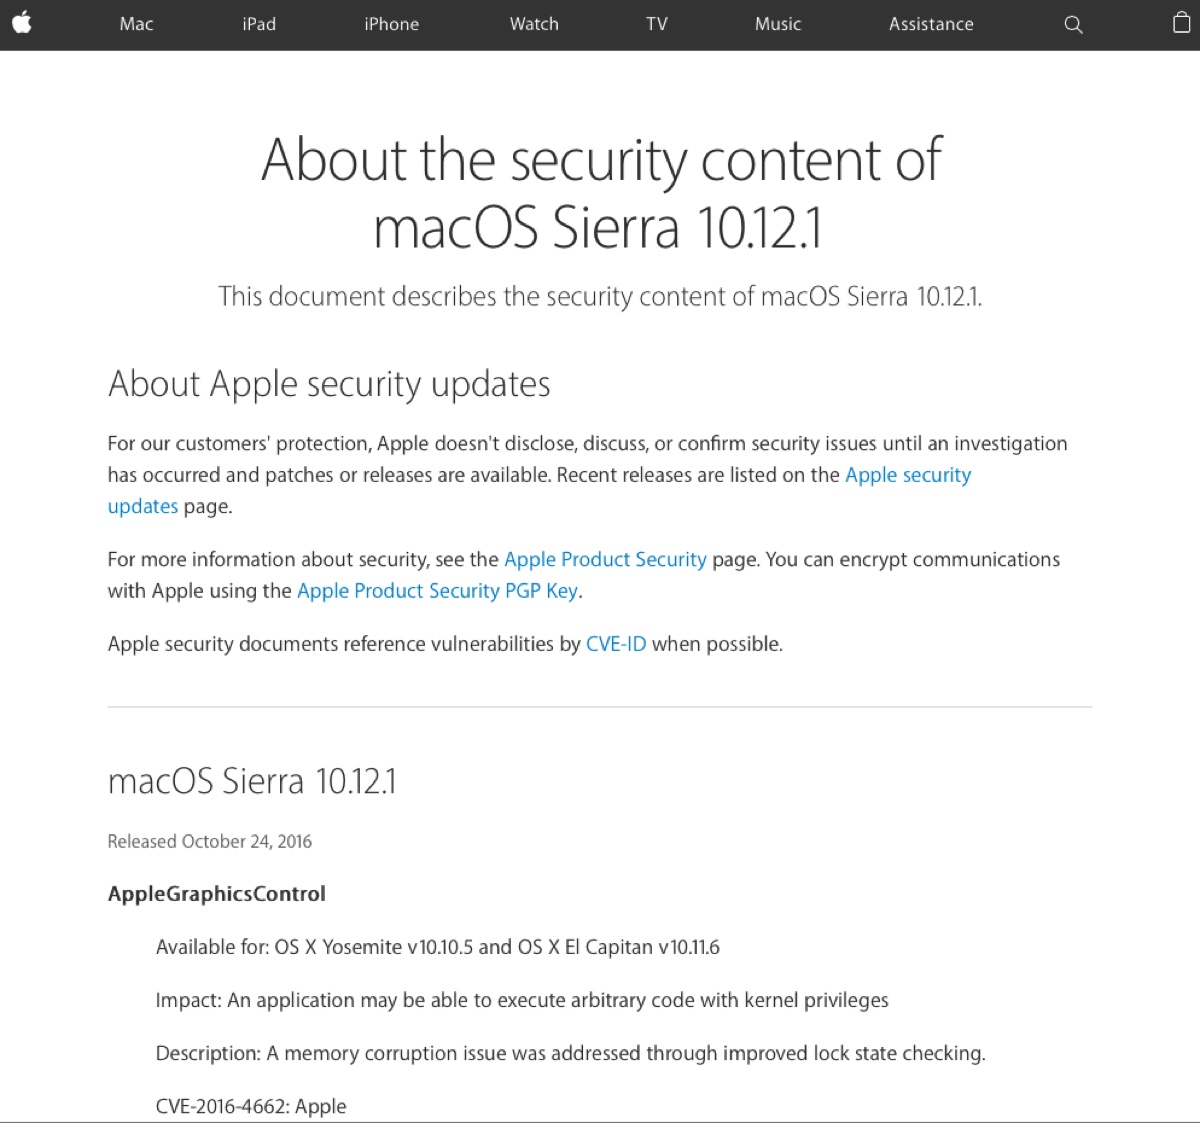The width and height of the screenshot is (1200, 1123).
Task: Select the Released October 24, 2016 text
Action: coord(209,841)
